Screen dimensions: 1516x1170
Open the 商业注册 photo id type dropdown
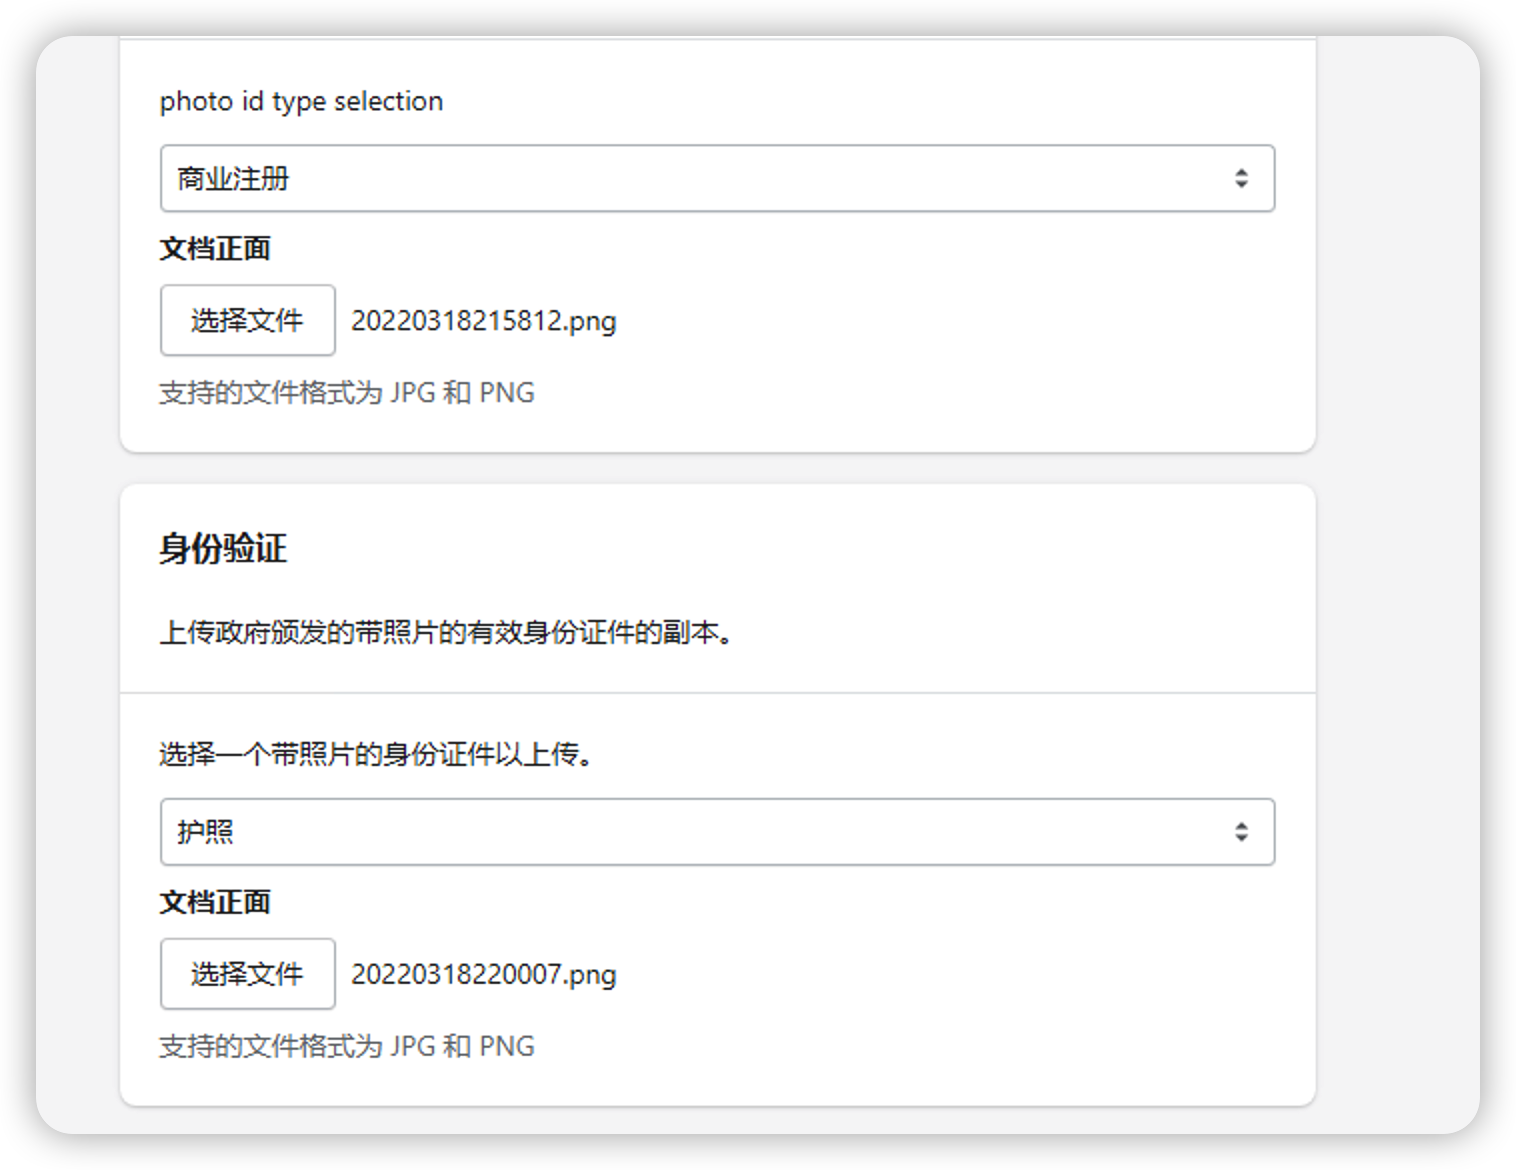click(716, 178)
